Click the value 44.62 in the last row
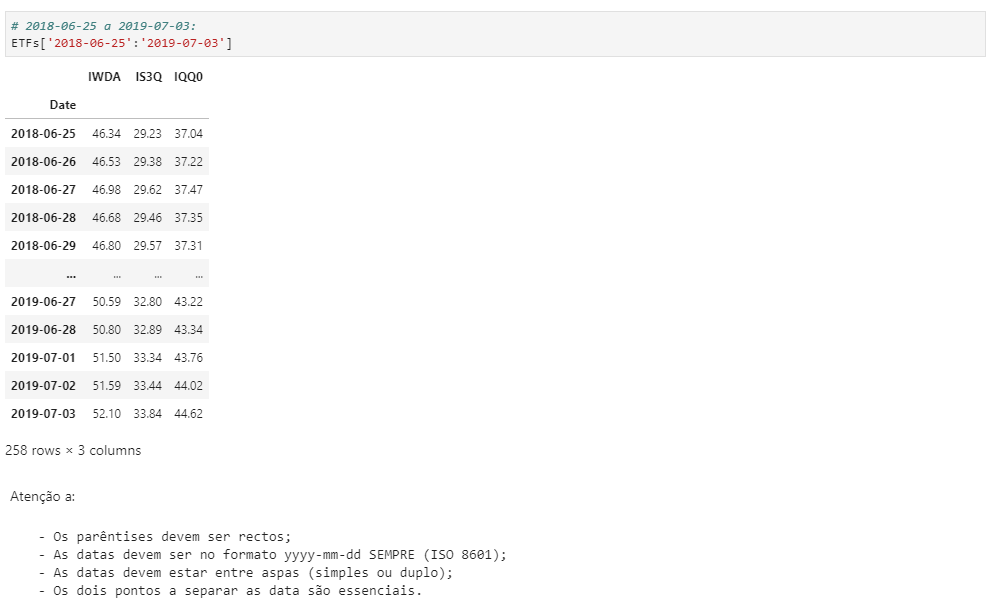 point(190,413)
